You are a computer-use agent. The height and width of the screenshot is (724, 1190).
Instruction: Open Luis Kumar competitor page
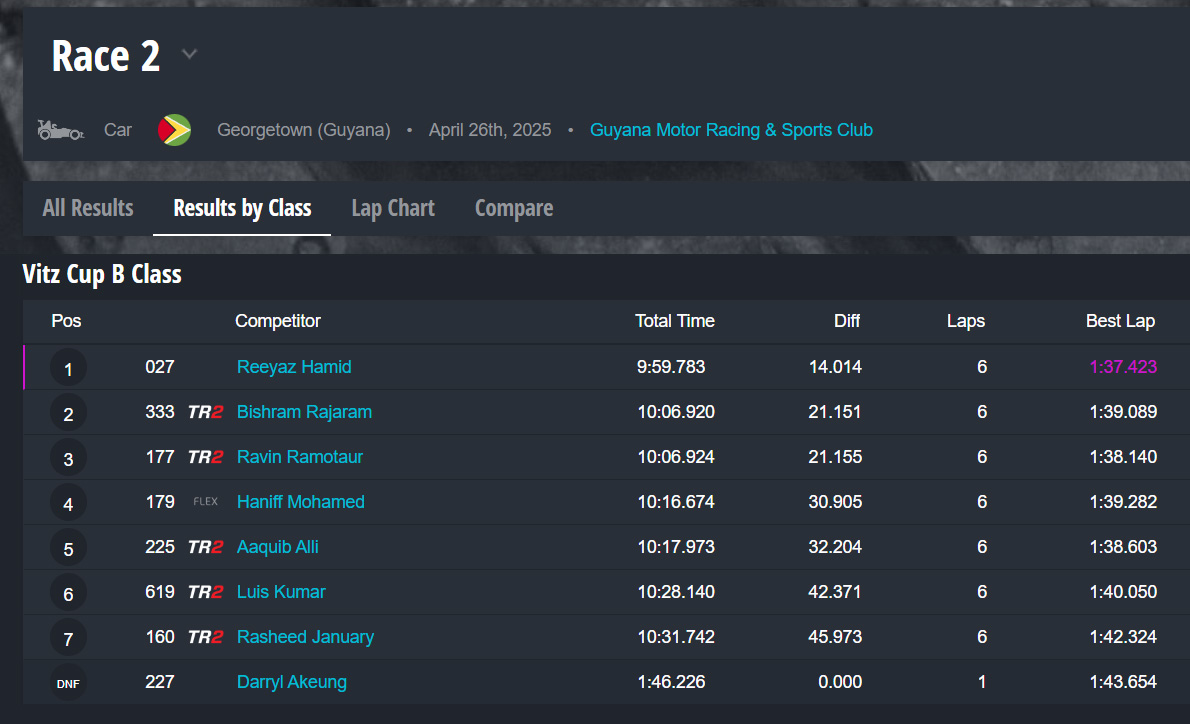[x=281, y=592]
